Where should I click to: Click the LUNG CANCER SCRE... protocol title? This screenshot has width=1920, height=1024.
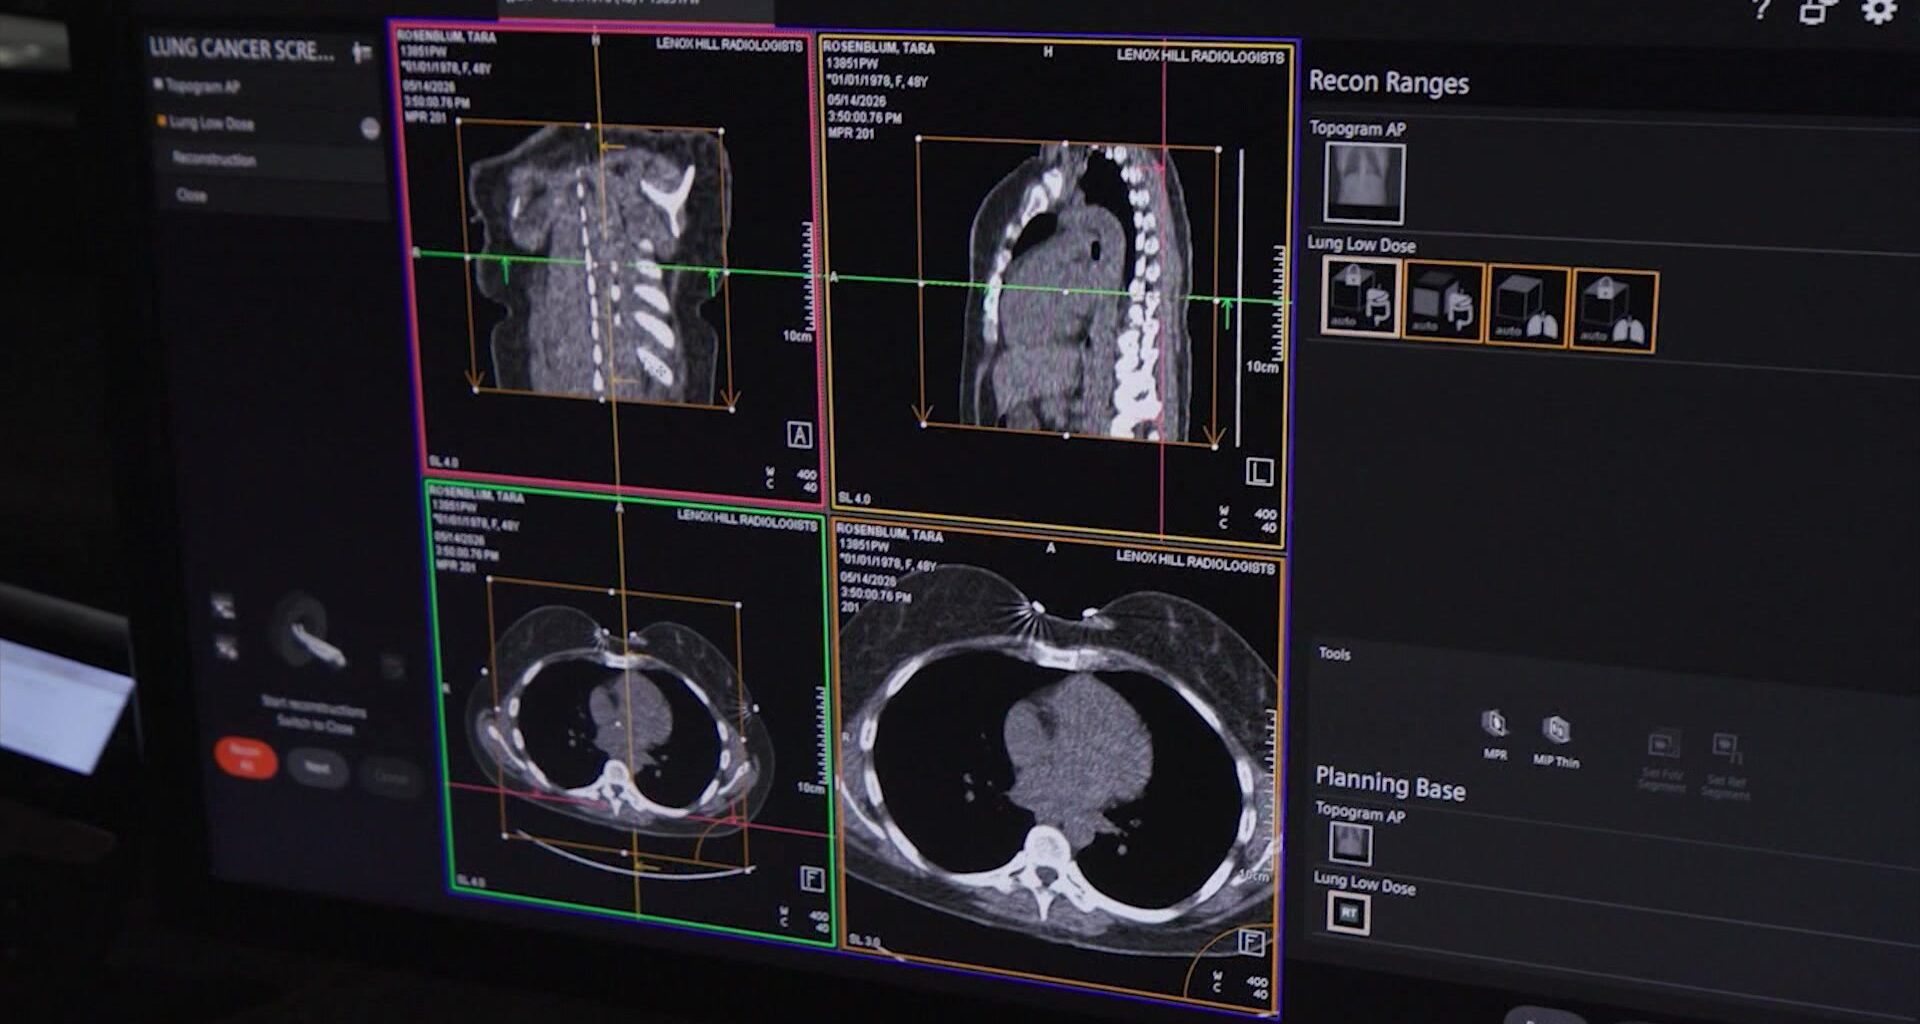[x=242, y=49]
